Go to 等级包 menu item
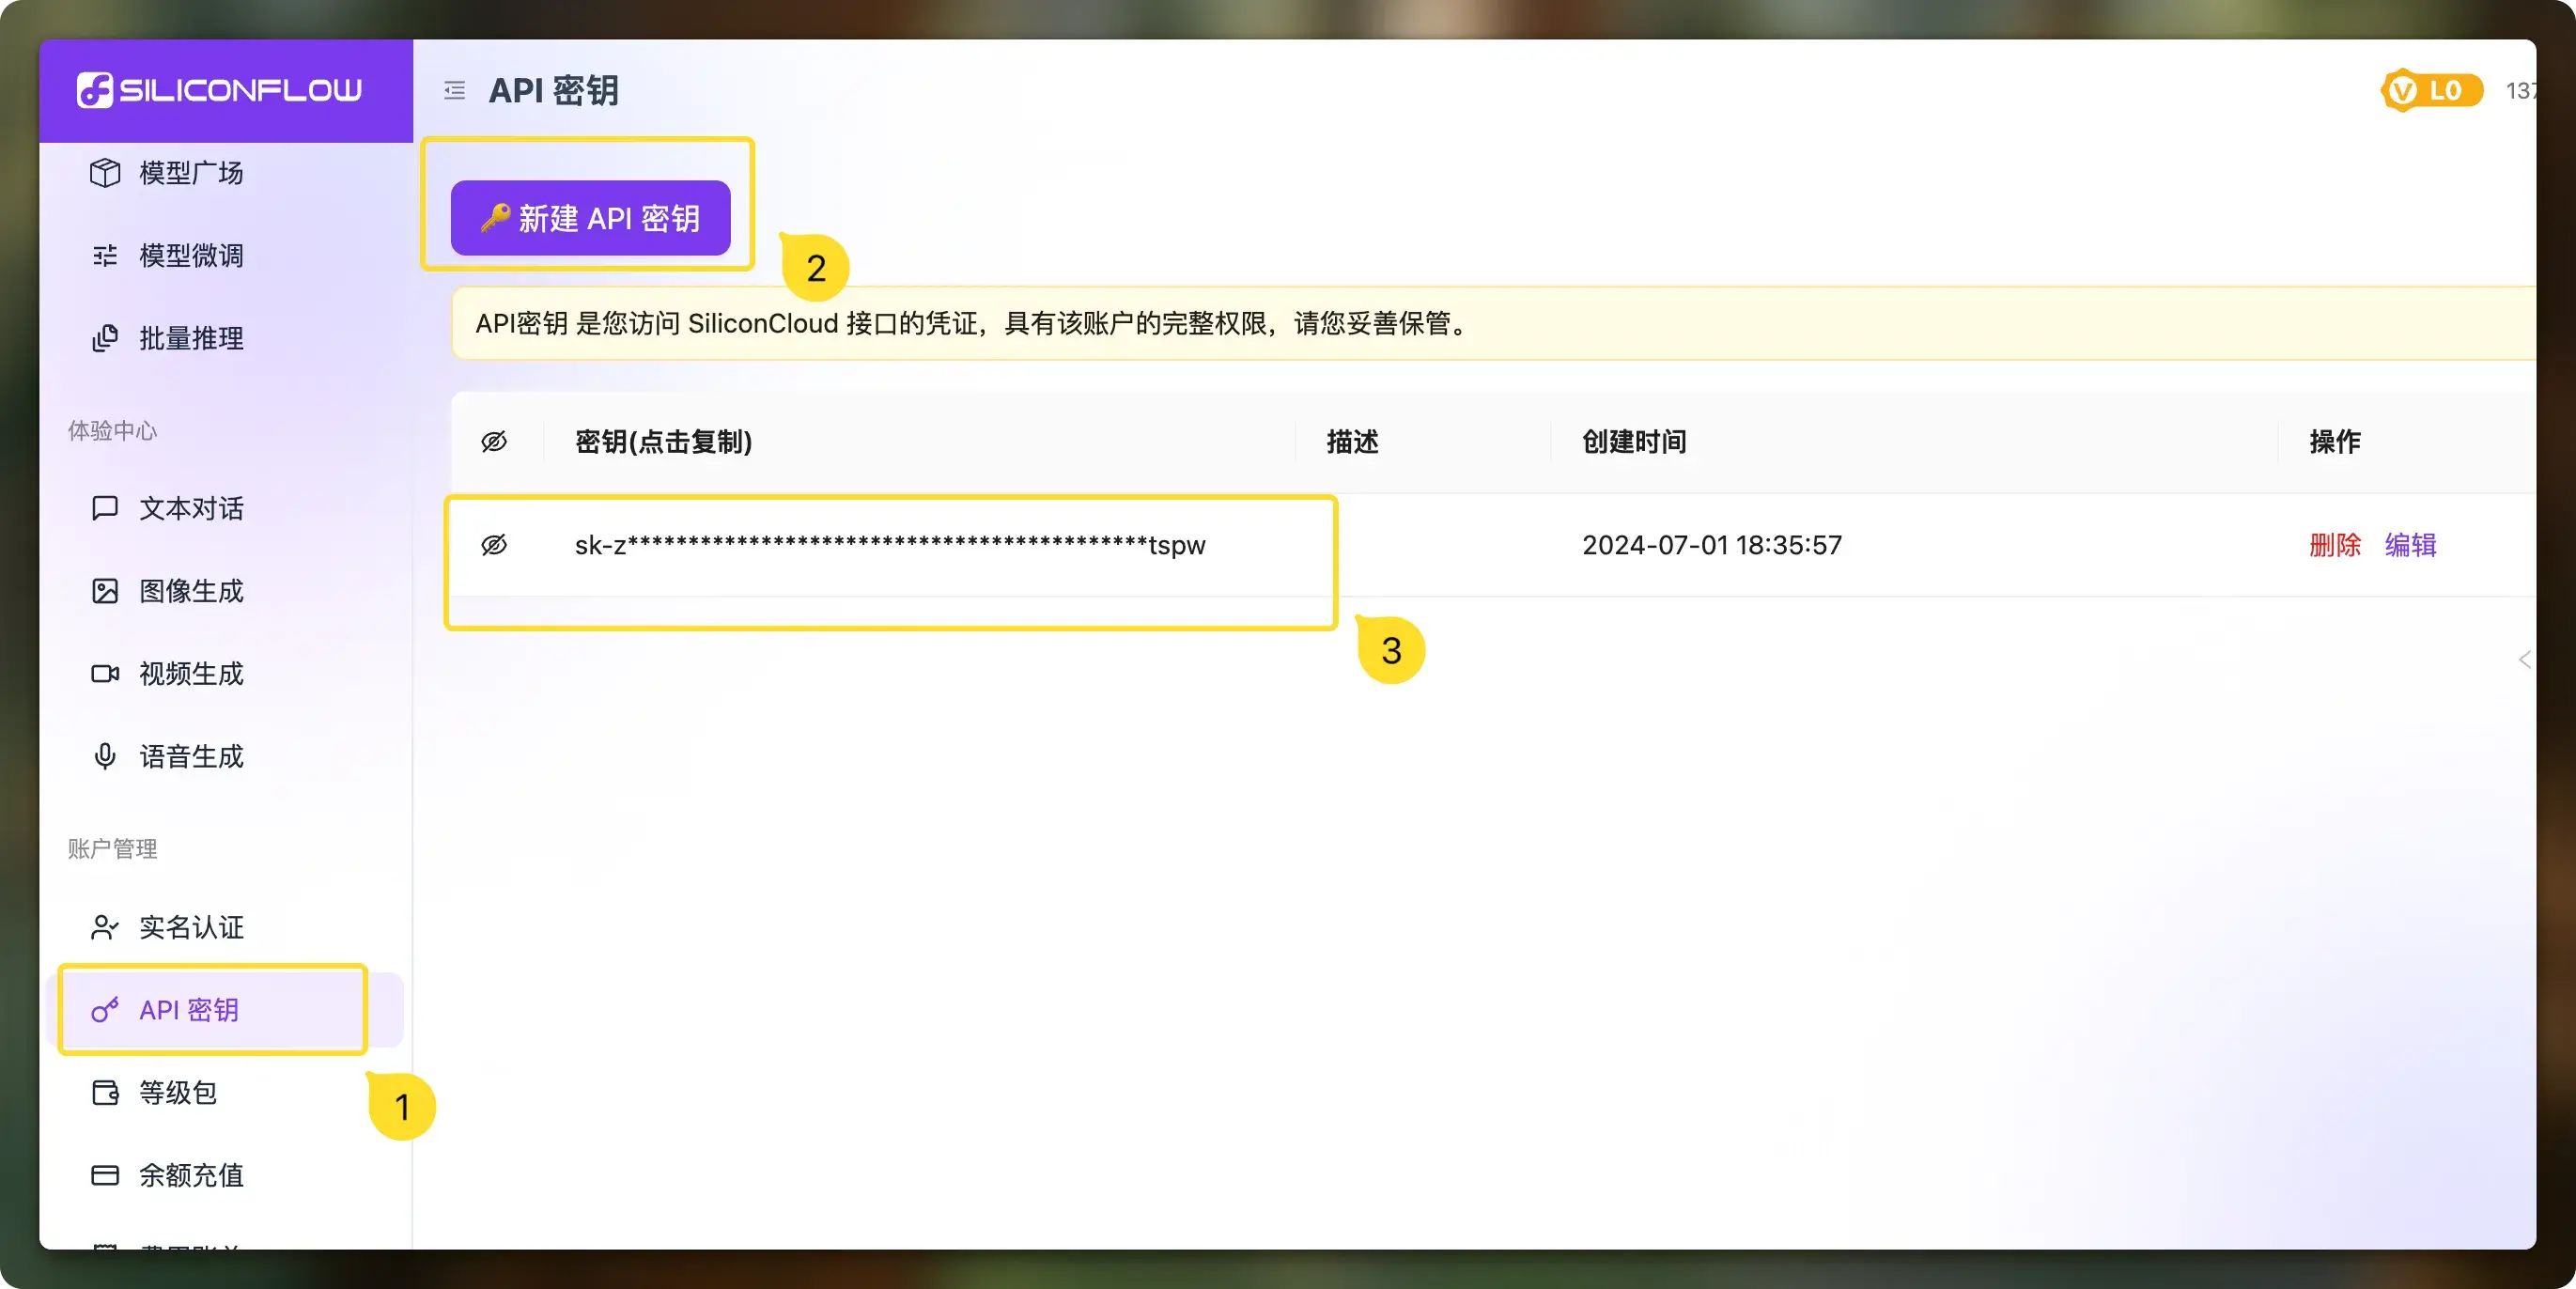 click(x=178, y=1093)
